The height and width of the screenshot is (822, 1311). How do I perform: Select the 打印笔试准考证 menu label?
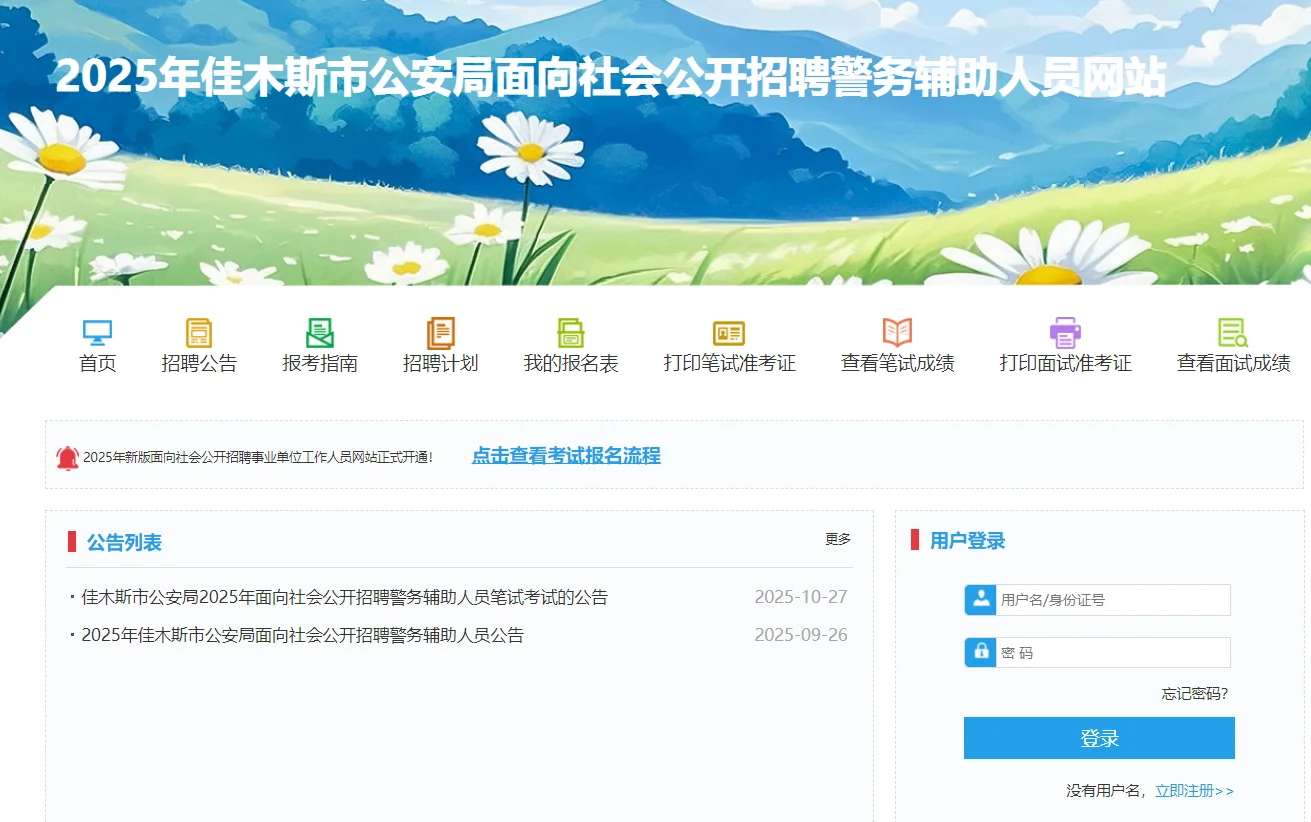pos(729,363)
